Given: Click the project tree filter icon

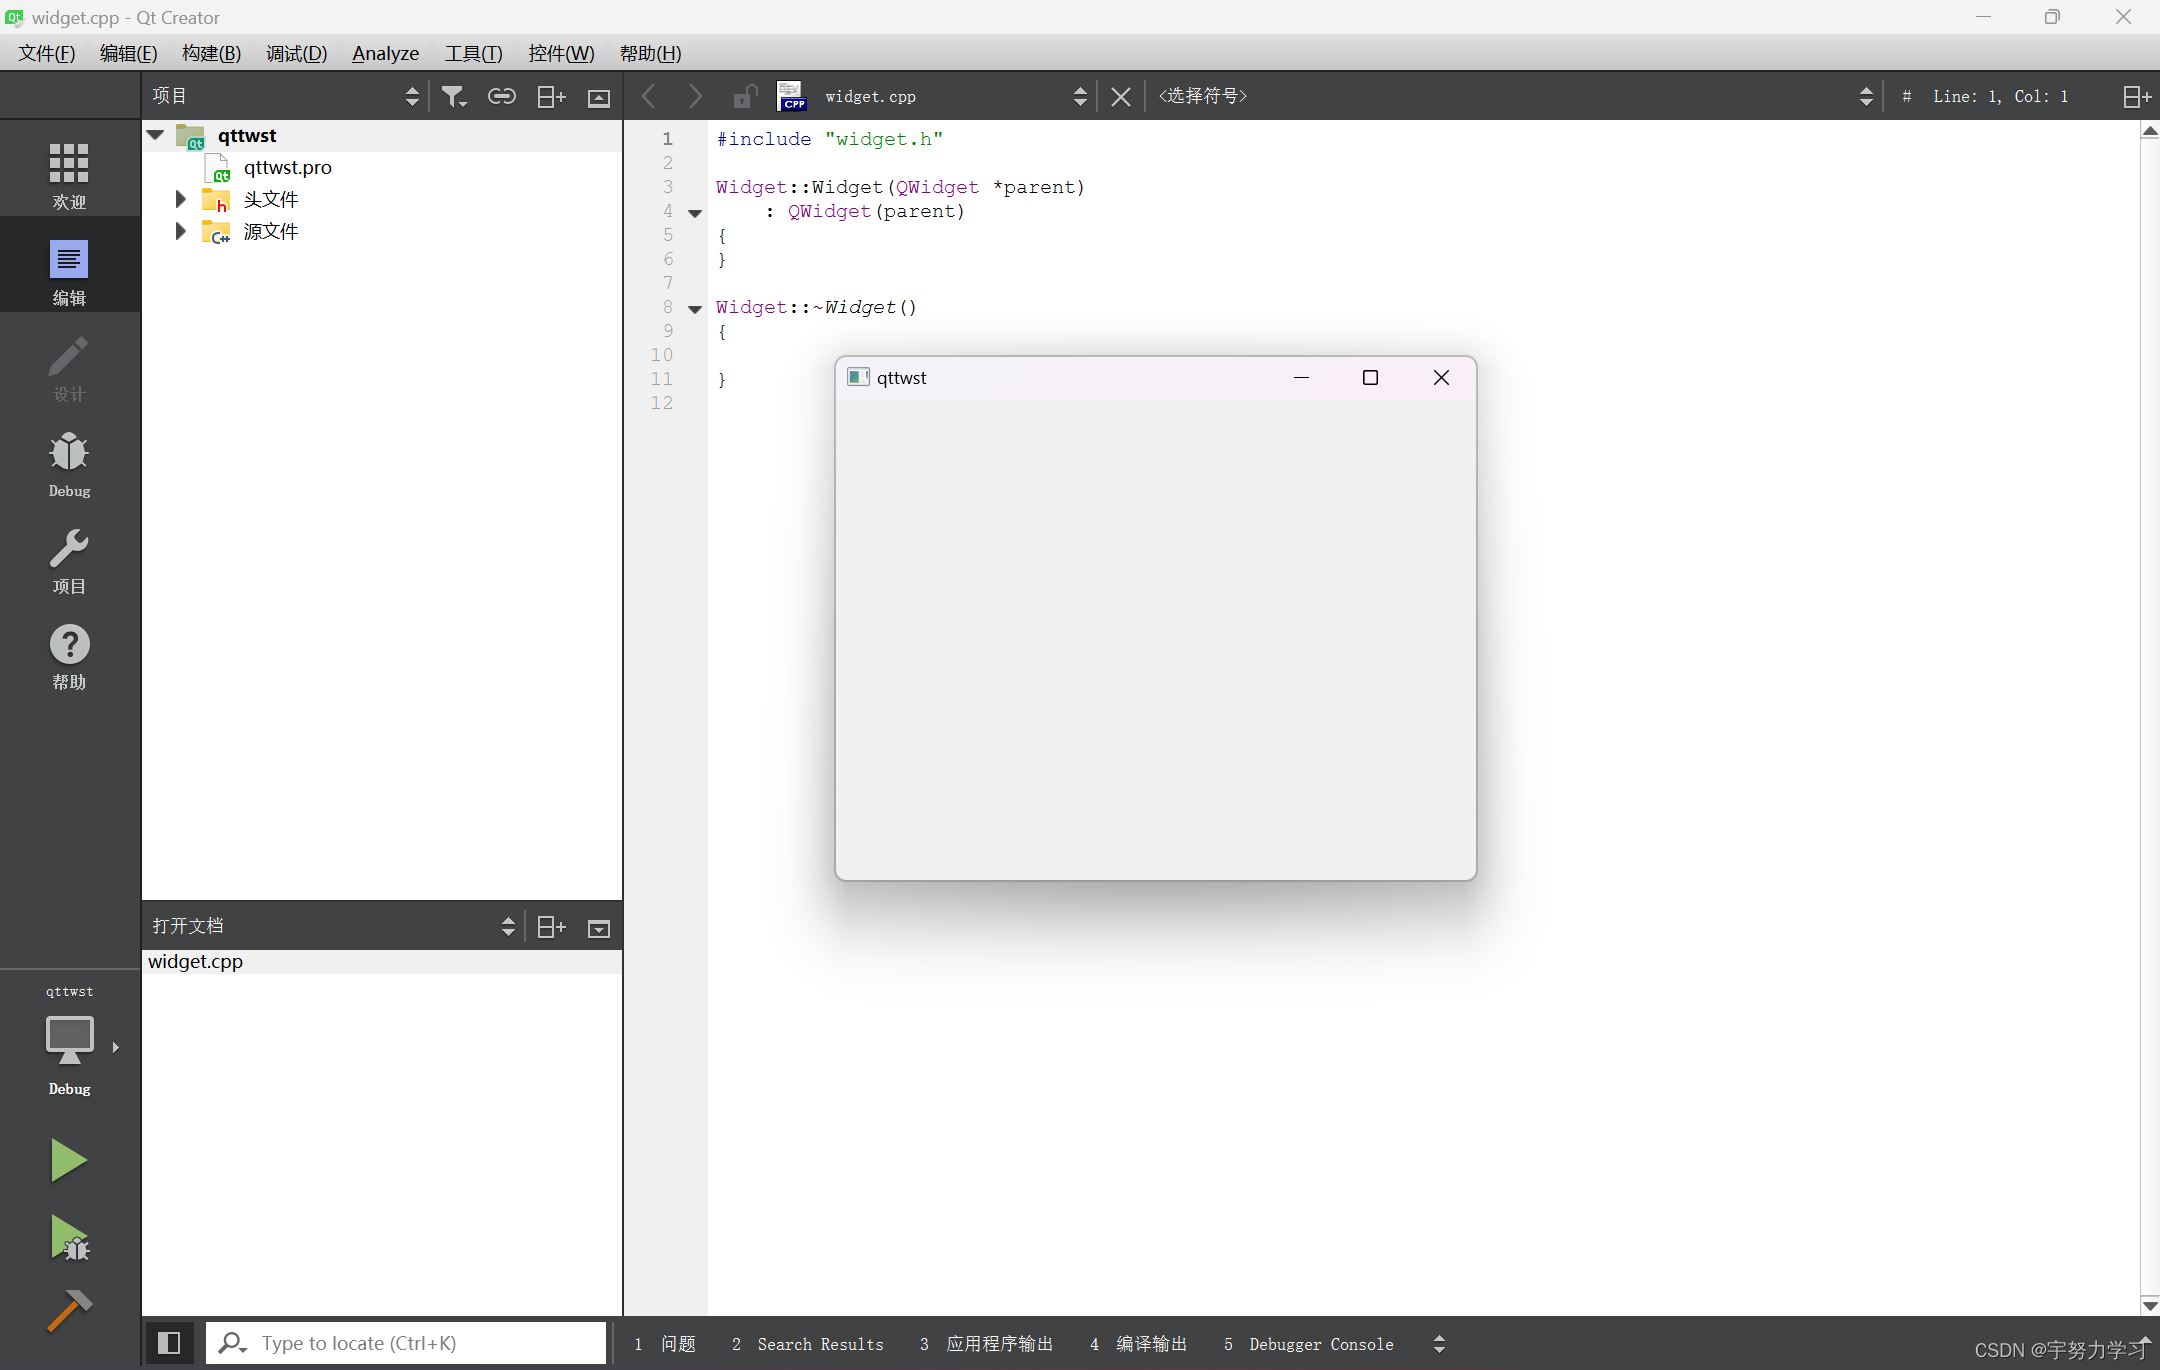Looking at the screenshot, I should click(x=454, y=96).
